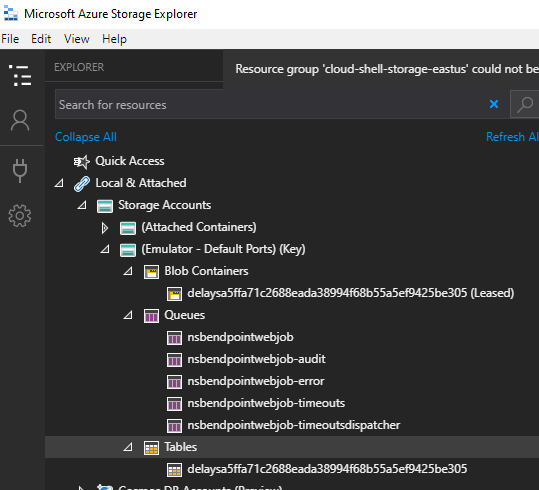The height and width of the screenshot is (490, 539).
Task: Click the Attached Containers storage icon
Action: coord(128,228)
